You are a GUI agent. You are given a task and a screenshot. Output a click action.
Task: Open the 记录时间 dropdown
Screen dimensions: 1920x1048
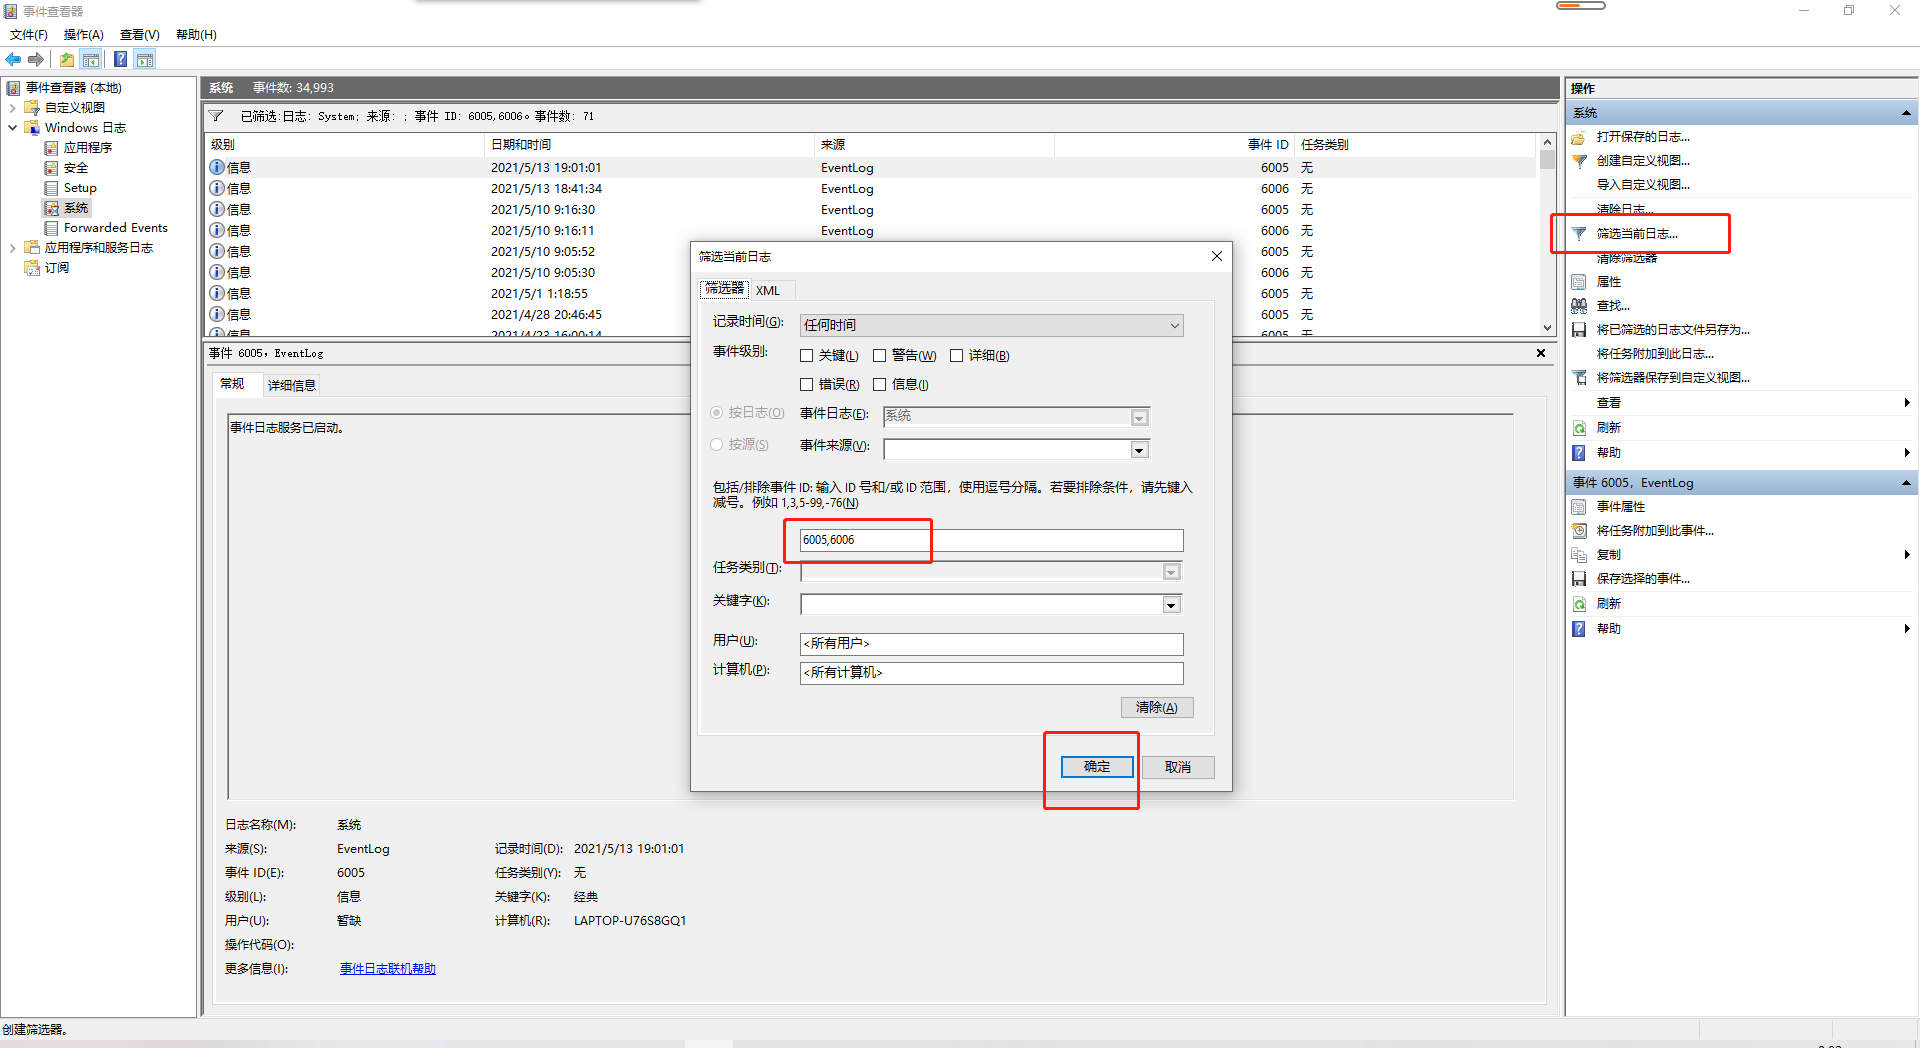pos(992,326)
